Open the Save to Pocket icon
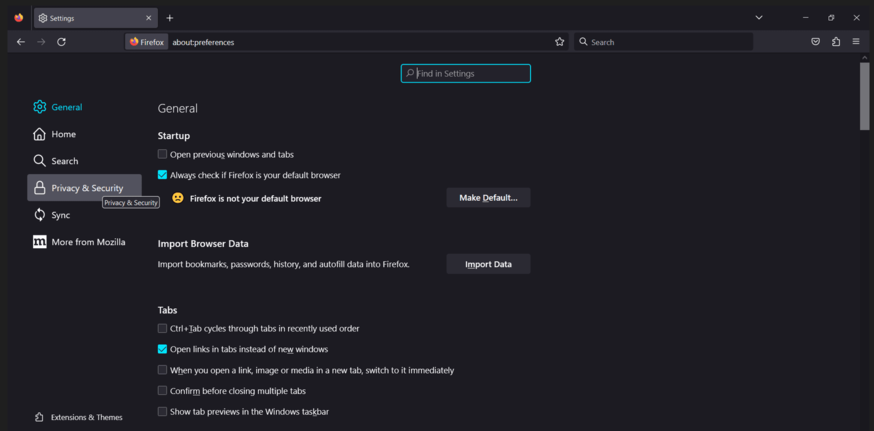 pyautogui.click(x=815, y=42)
